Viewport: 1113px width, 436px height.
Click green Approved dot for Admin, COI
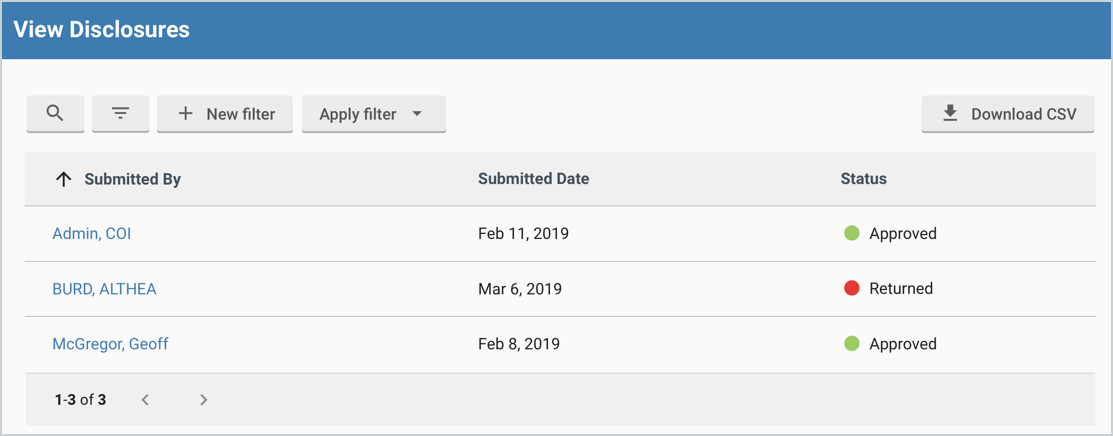pyautogui.click(x=852, y=233)
